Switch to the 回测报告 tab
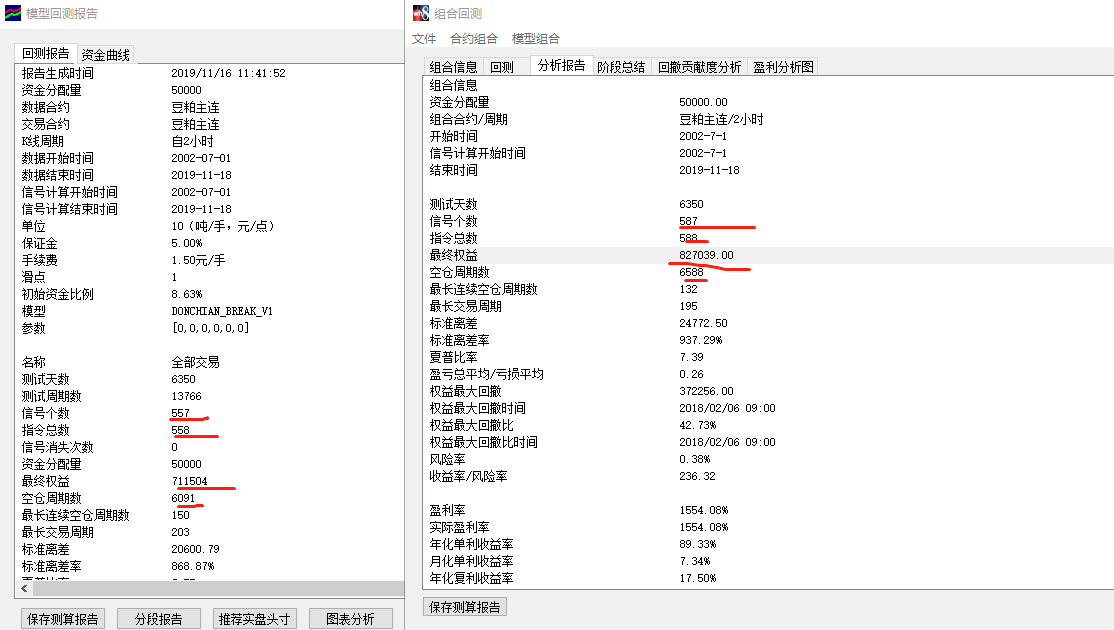Viewport: 1114px width, 630px height. pyautogui.click(x=45, y=54)
